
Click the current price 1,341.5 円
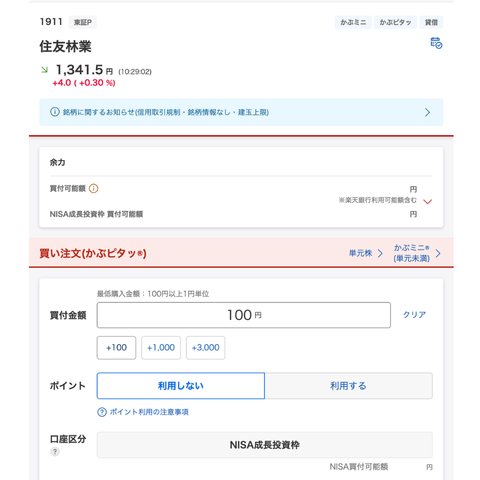coord(84,70)
